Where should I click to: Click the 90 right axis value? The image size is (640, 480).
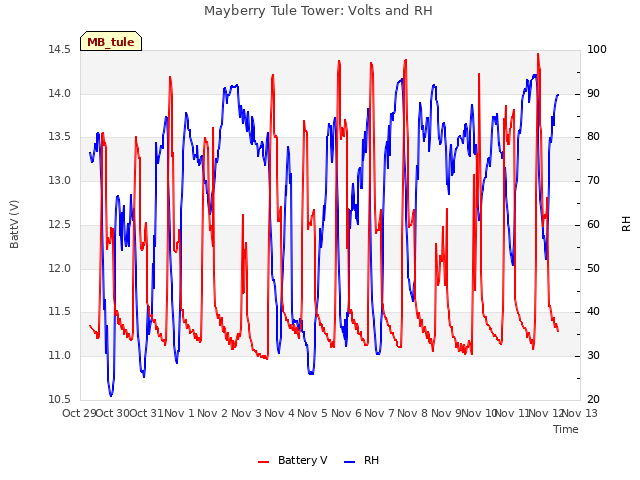[x=593, y=93]
